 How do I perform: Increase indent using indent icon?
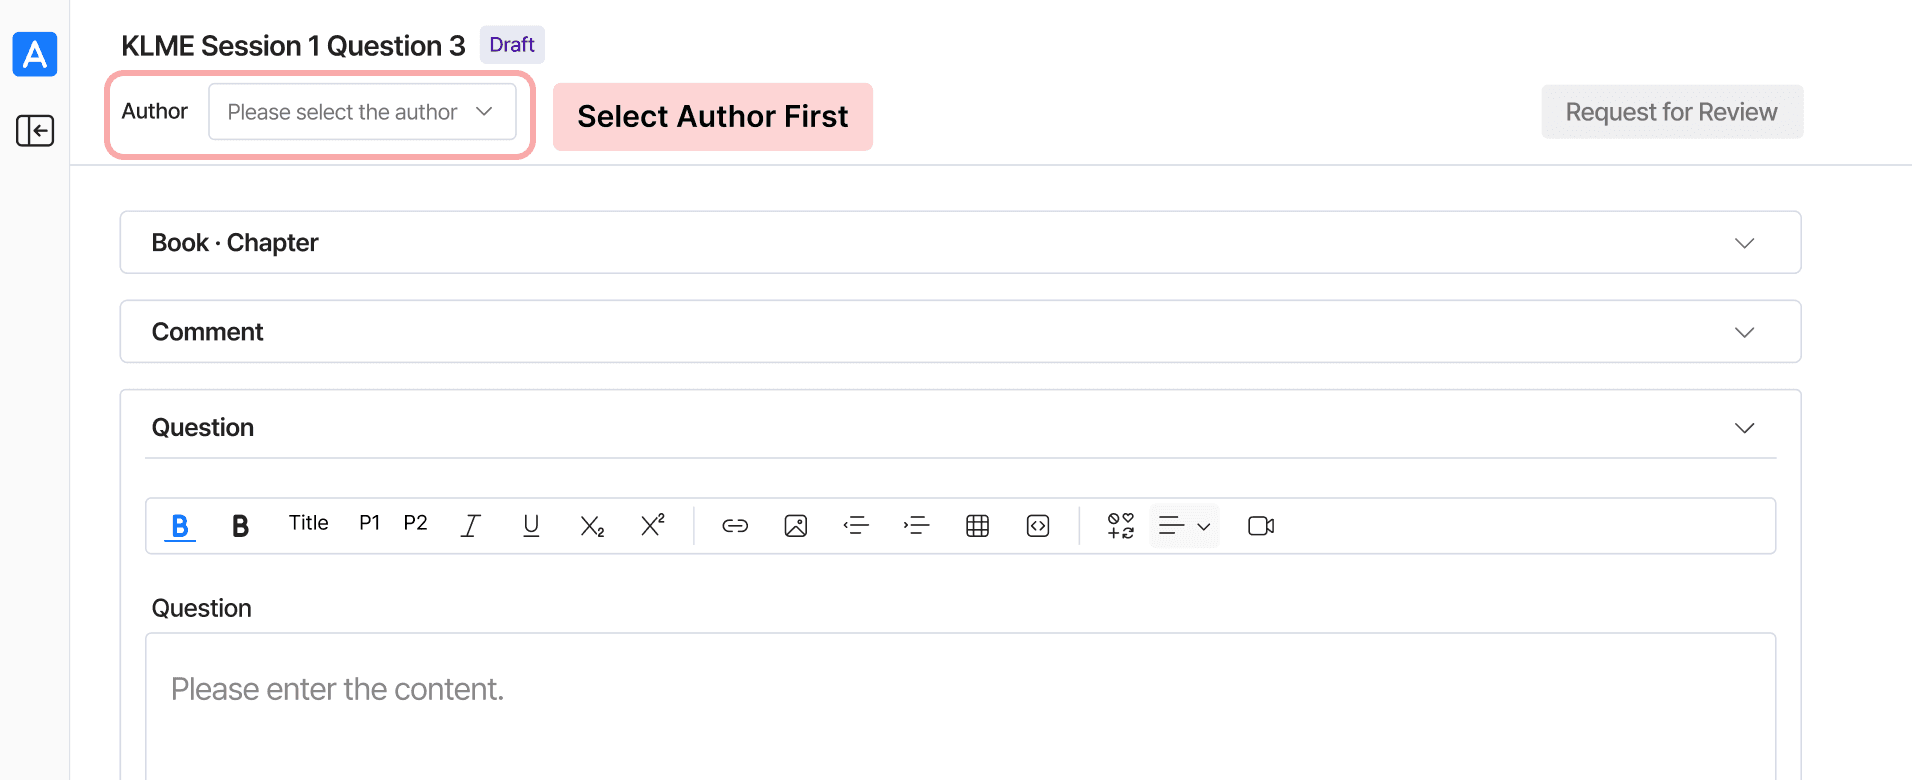pos(916,526)
